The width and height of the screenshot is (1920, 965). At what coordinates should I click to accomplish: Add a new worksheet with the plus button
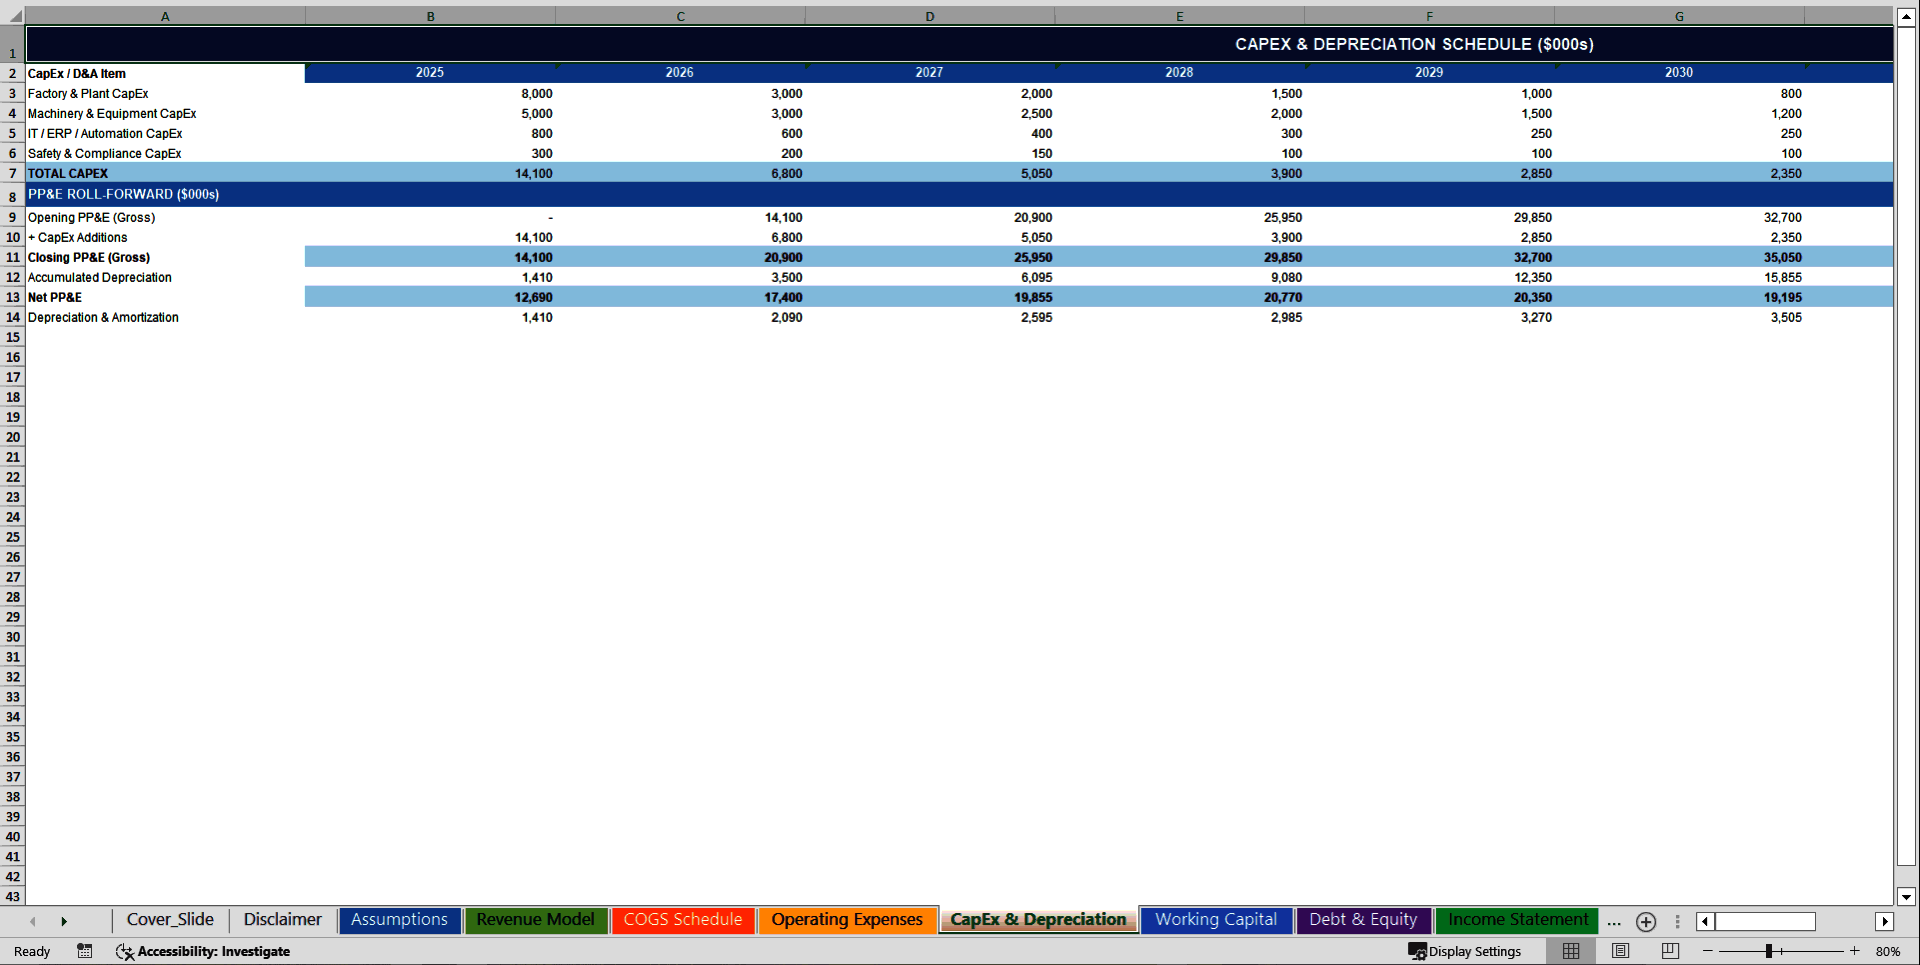pyautogui.click(x=1646, y=922)
